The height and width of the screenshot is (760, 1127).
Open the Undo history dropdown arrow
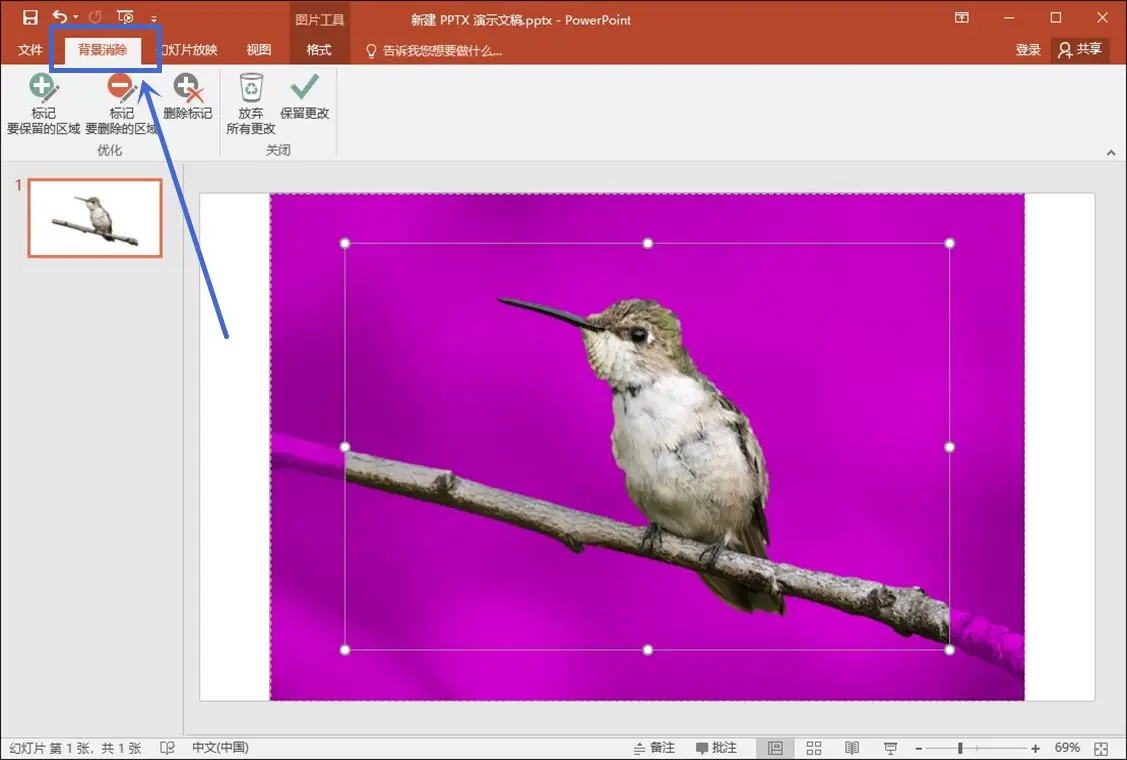(x=76, y=18)
